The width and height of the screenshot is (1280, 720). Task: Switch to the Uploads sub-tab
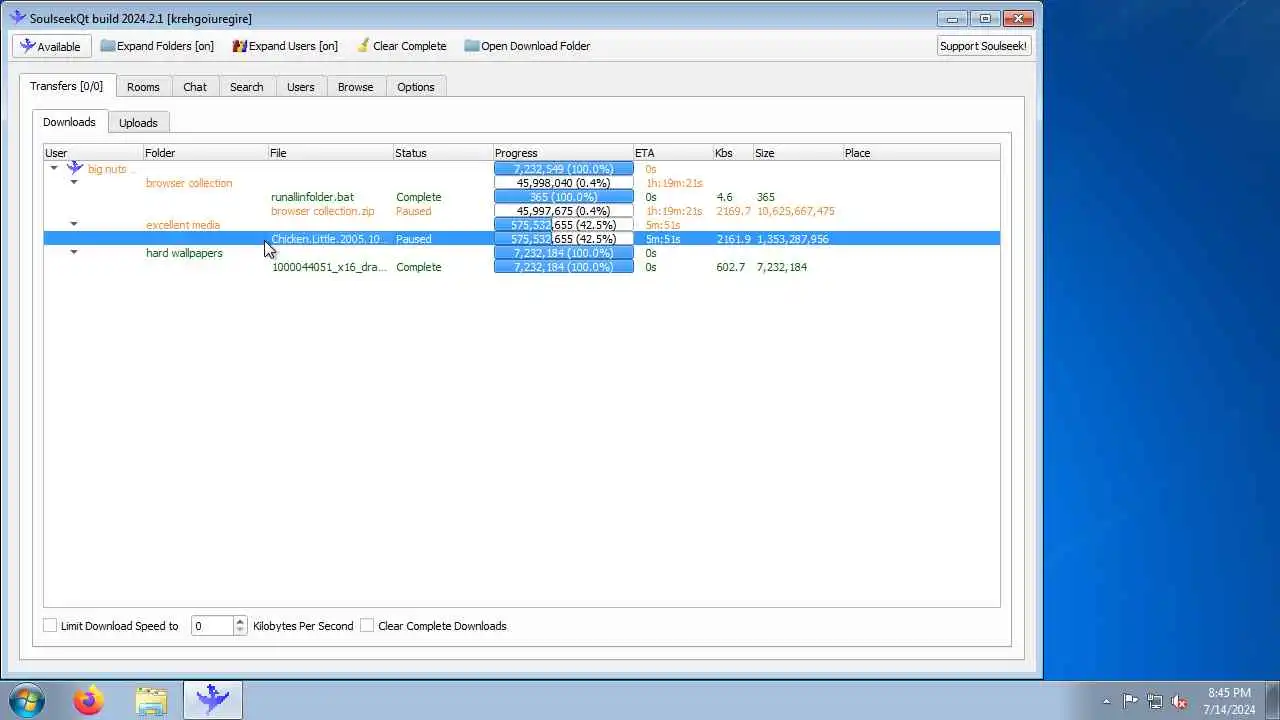(x=138, y=123)
